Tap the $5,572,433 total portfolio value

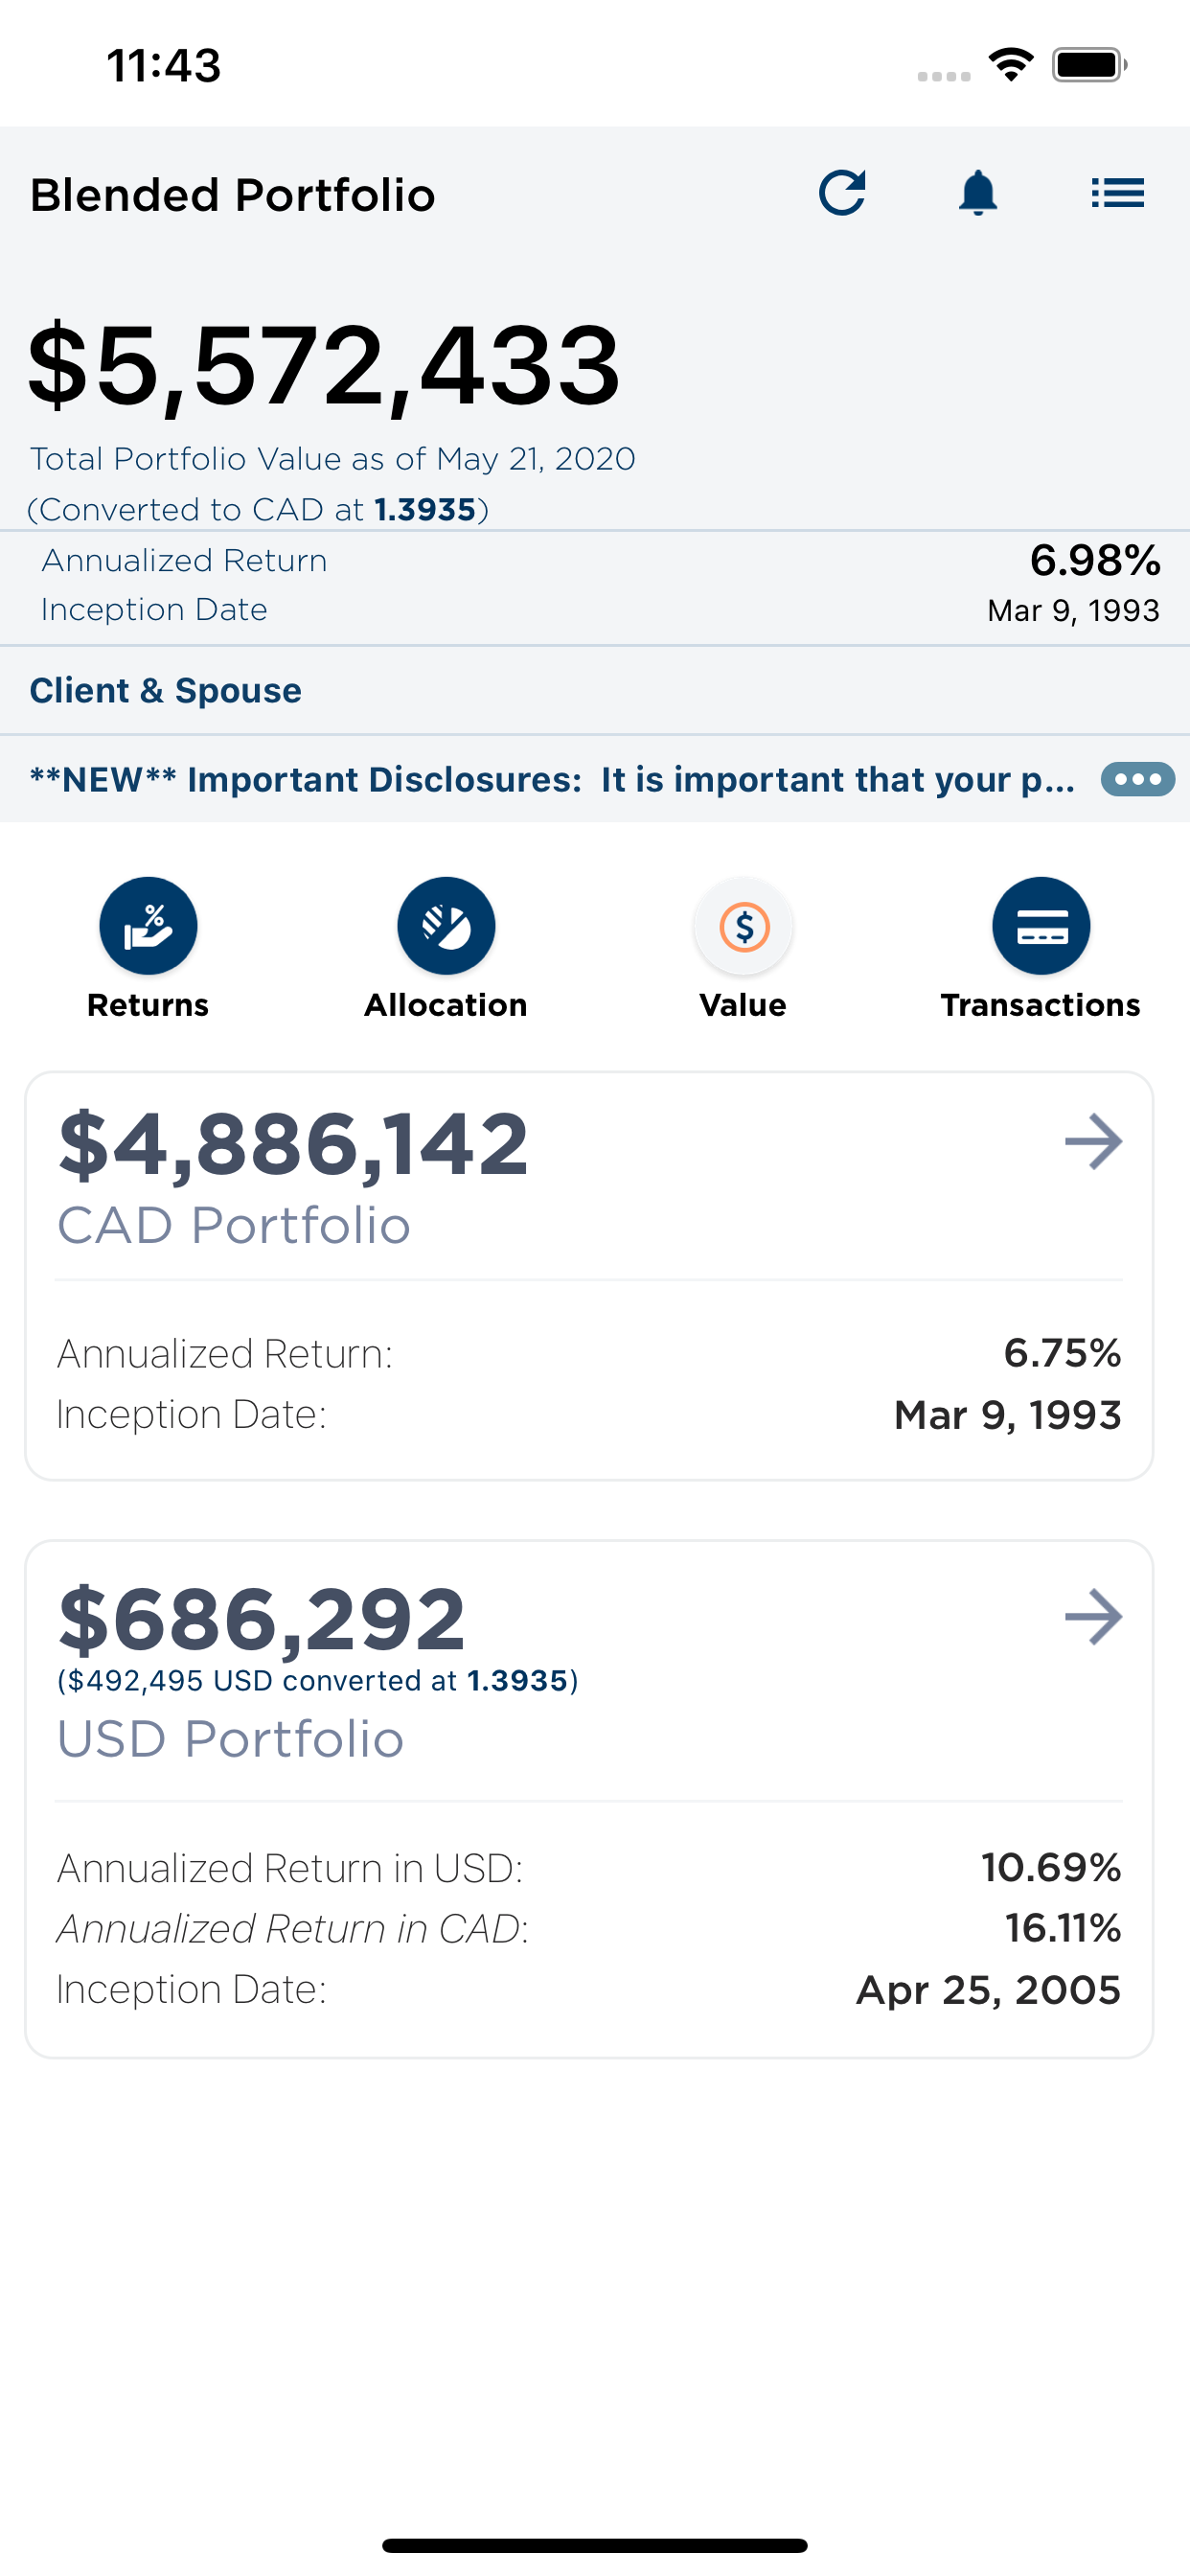tap(324, 366)
